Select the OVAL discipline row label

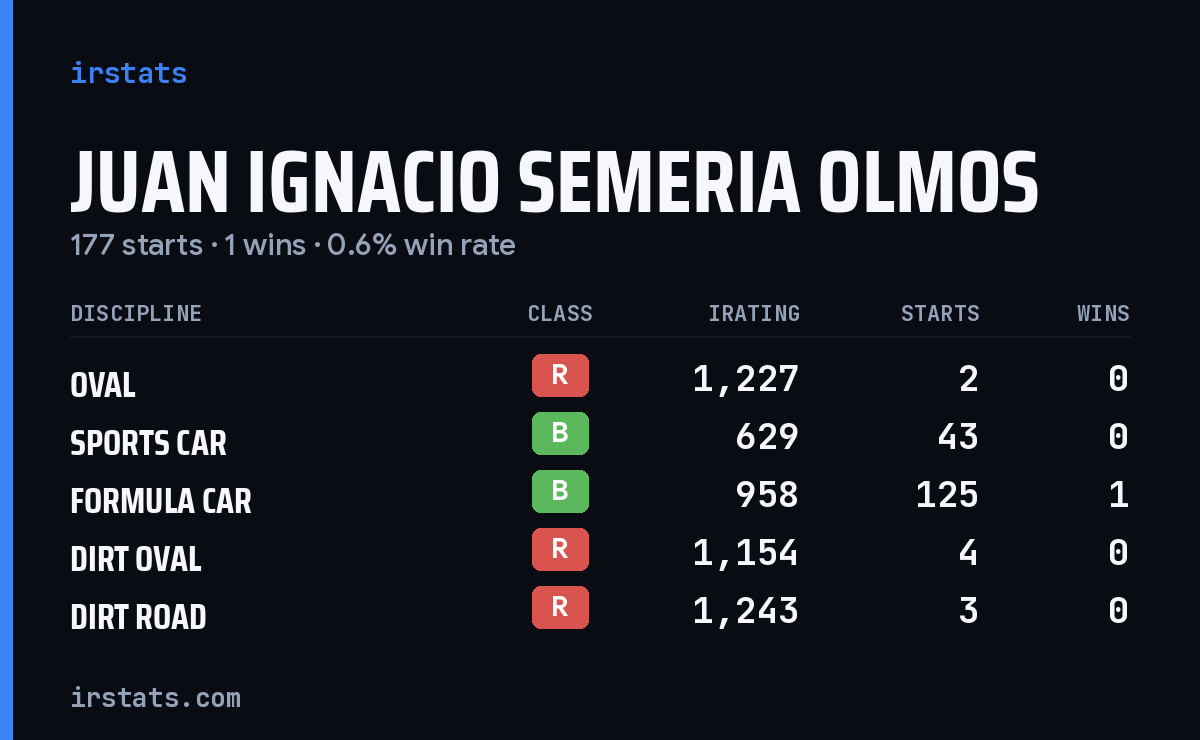pyautogui.click(x=103, y=385)
